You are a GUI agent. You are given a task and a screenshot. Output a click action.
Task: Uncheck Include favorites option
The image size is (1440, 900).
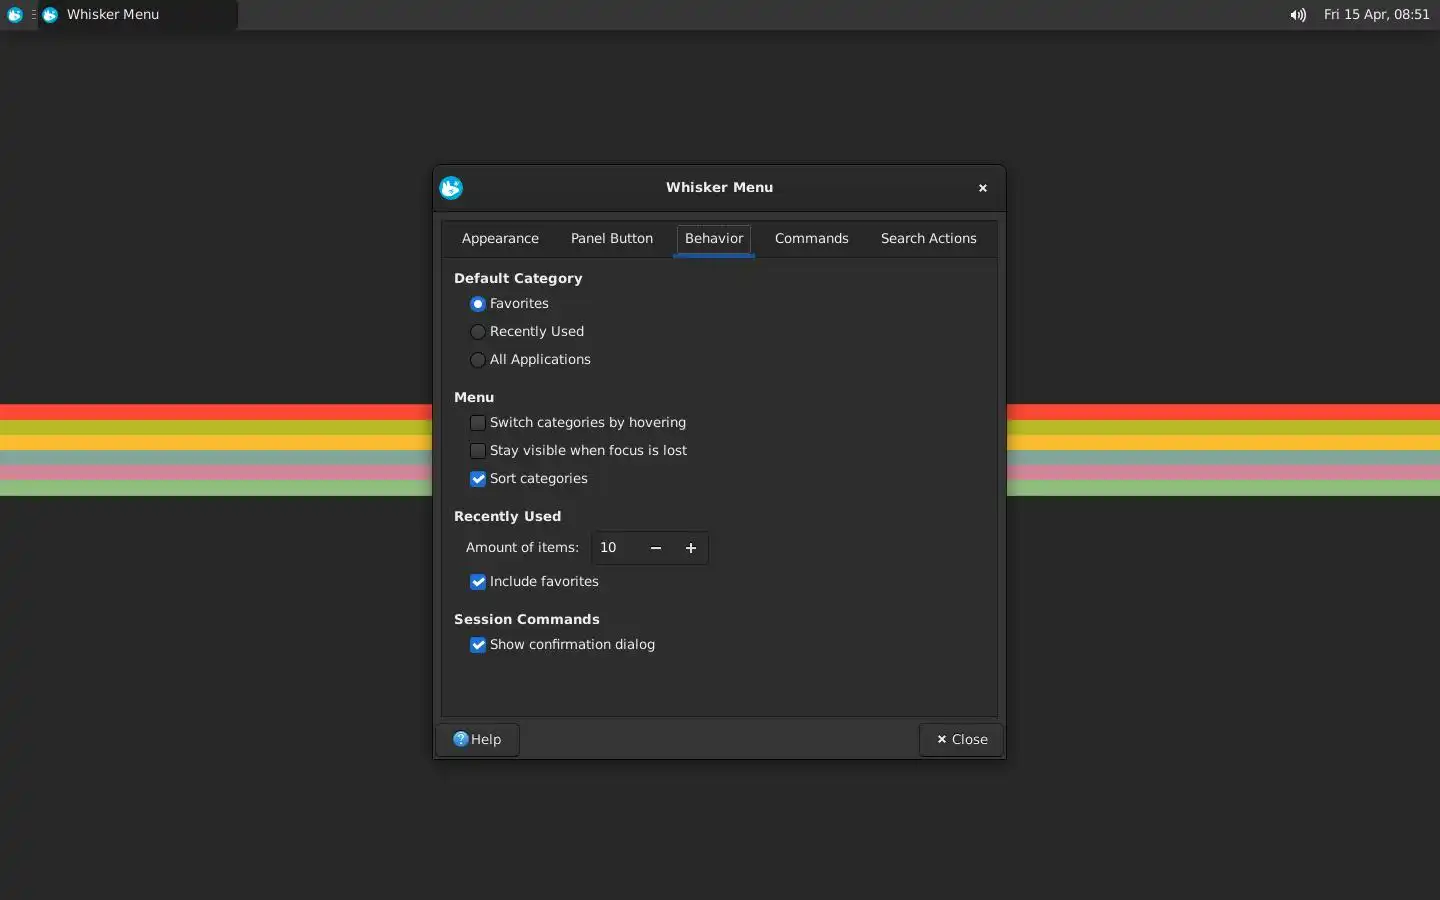534,582
